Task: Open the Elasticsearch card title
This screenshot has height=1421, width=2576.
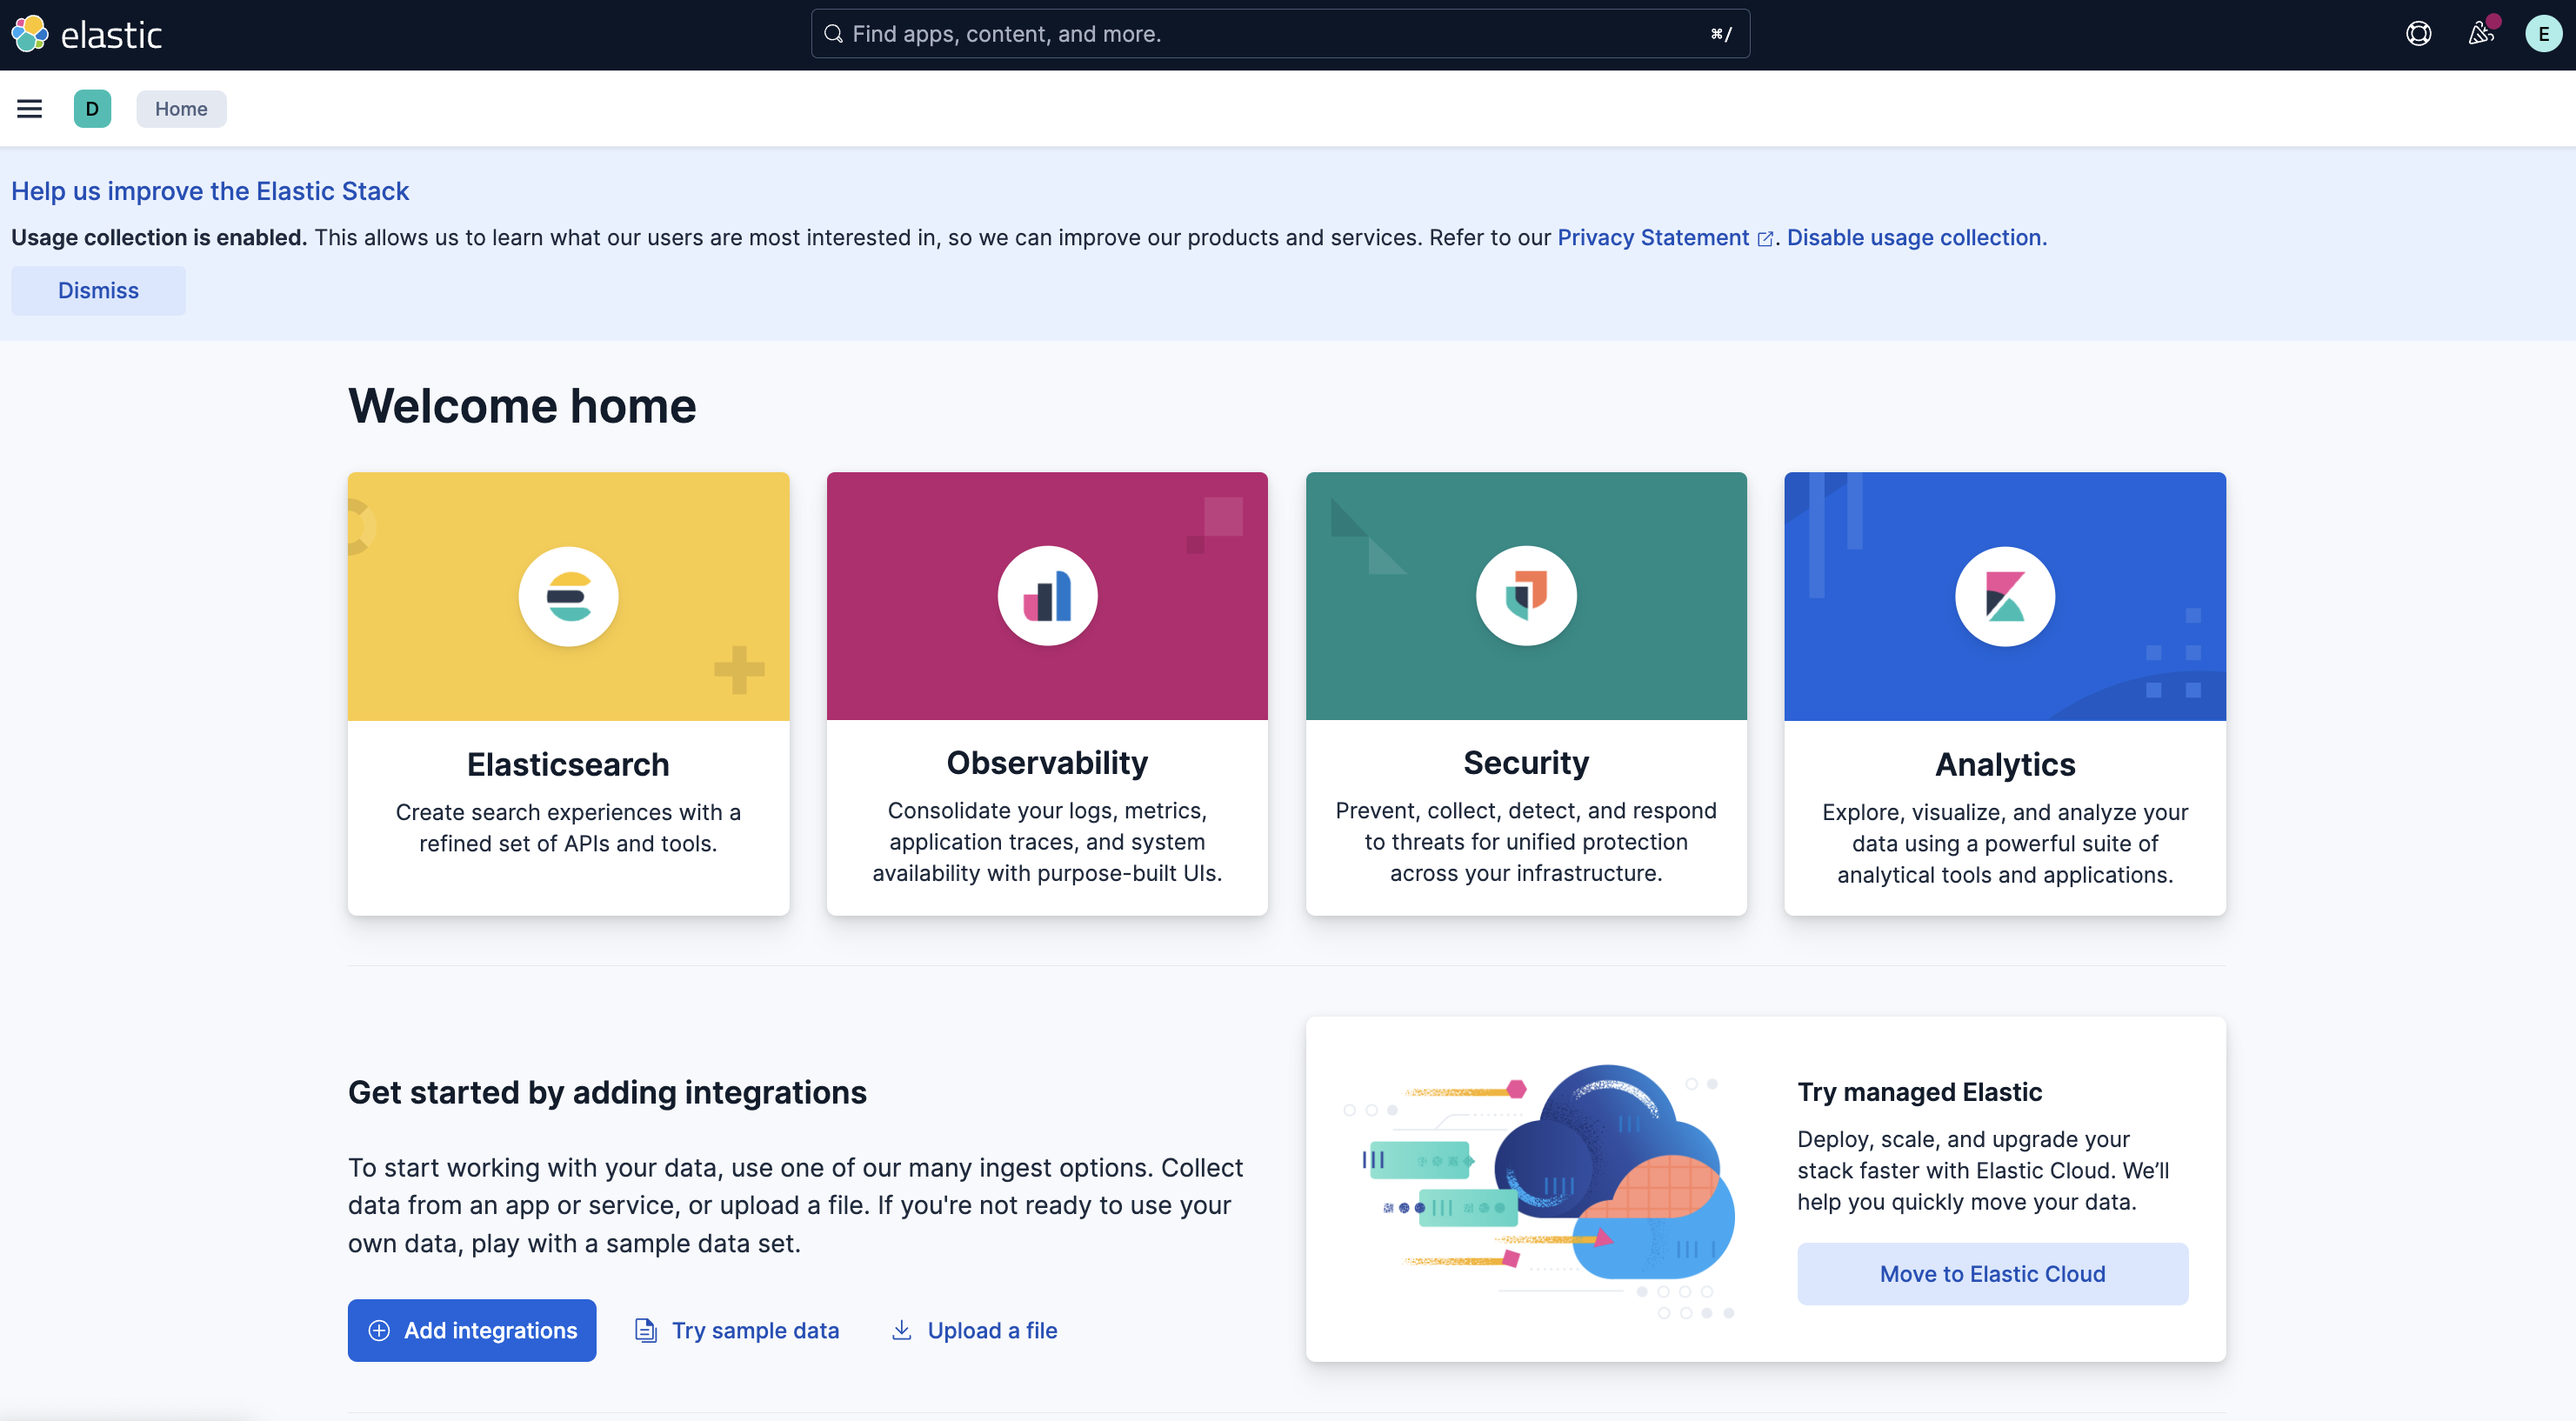Action: tap(568, 764)
